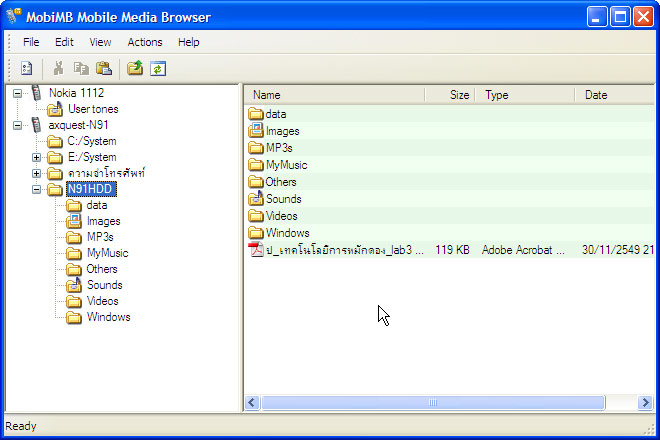Select Videos in the folder tree
The height and width of the screenshot is (440, 660).
[x=103, y=301]
